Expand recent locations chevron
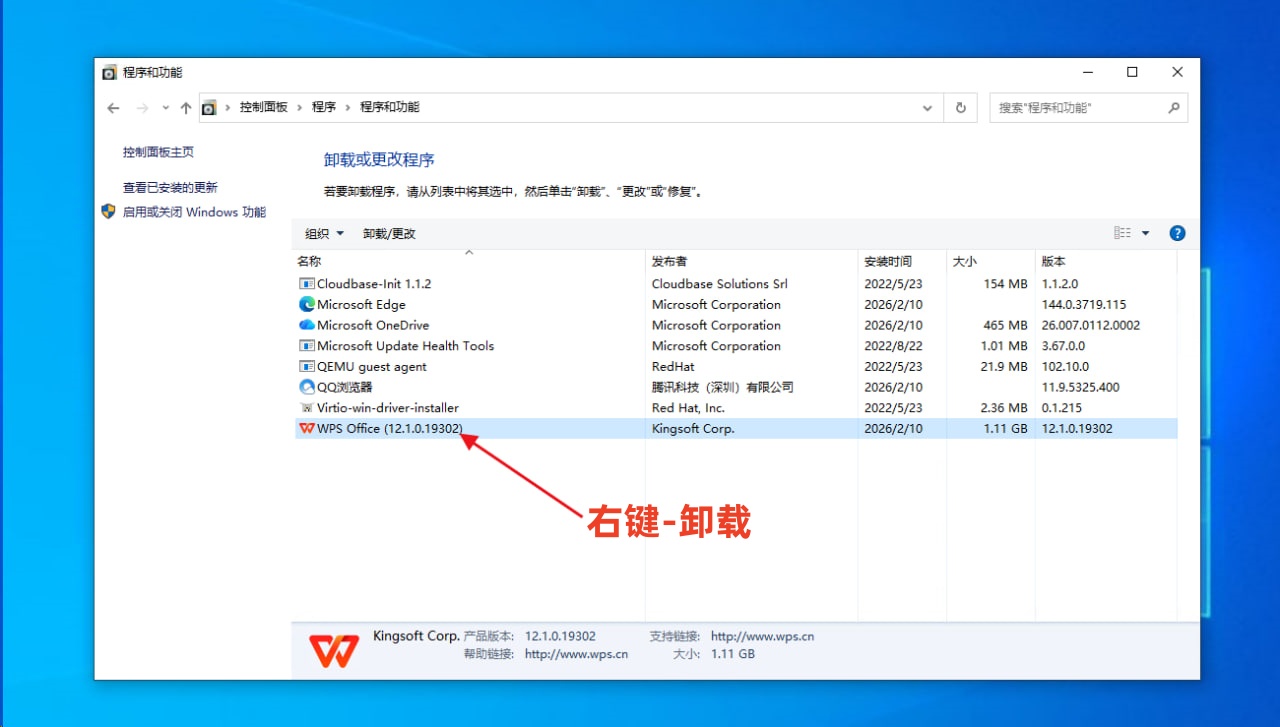Screen dimensions: 1280x727 [x=165, y=108]
